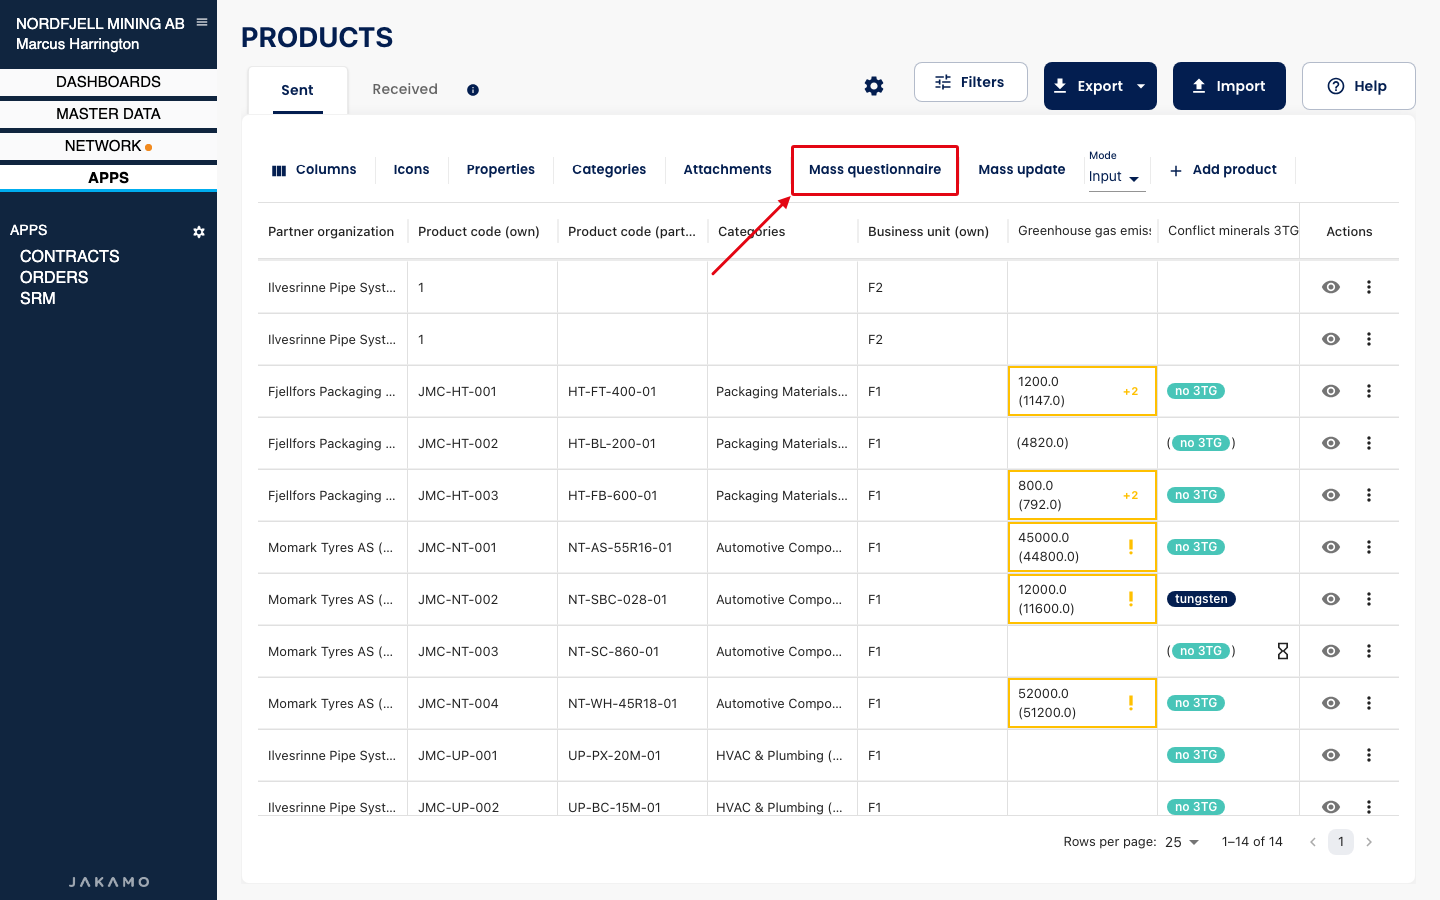Open Mass update
The height and width of the screenshot is (900, 1440).
(1021, 170)
